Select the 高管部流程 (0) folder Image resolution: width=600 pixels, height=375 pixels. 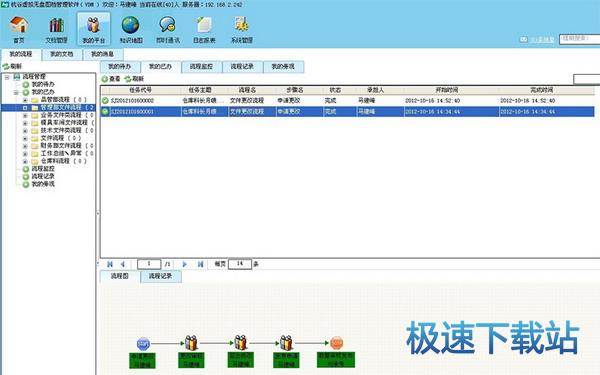tap(64, 99)
